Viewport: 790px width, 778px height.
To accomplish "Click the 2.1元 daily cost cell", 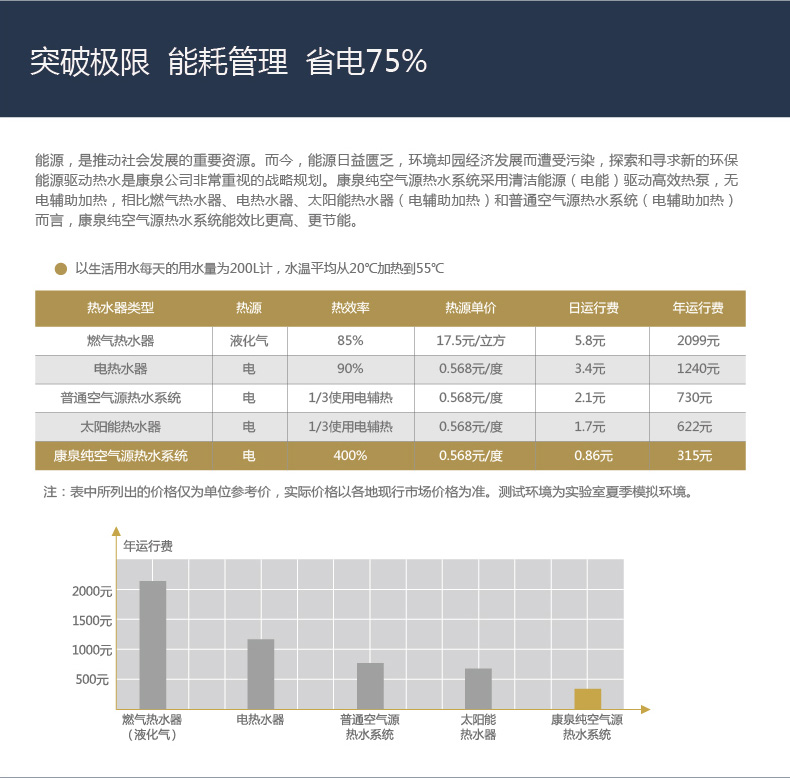I will 590,398.
